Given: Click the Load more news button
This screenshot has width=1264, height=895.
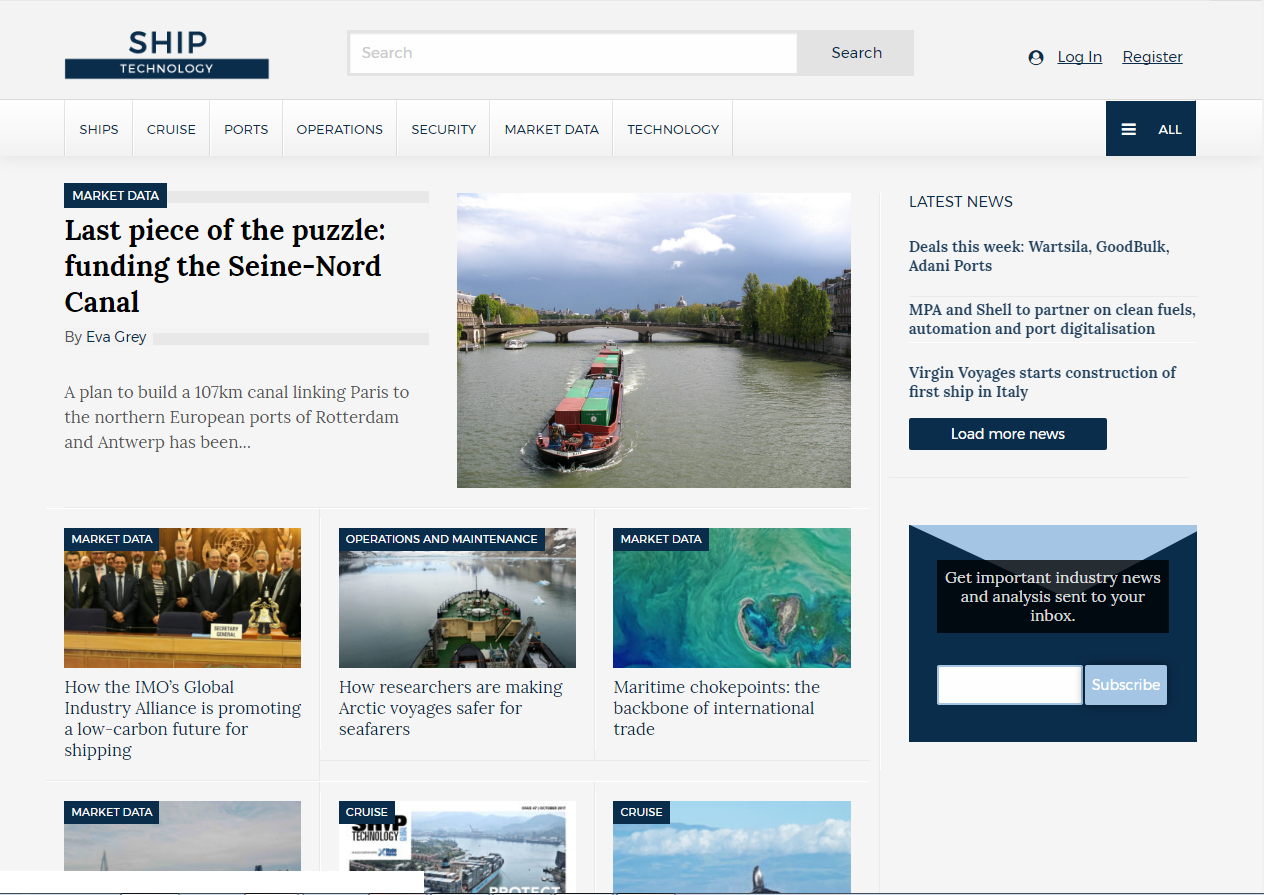Looking at the screenshot, I should click(1007, 434).
